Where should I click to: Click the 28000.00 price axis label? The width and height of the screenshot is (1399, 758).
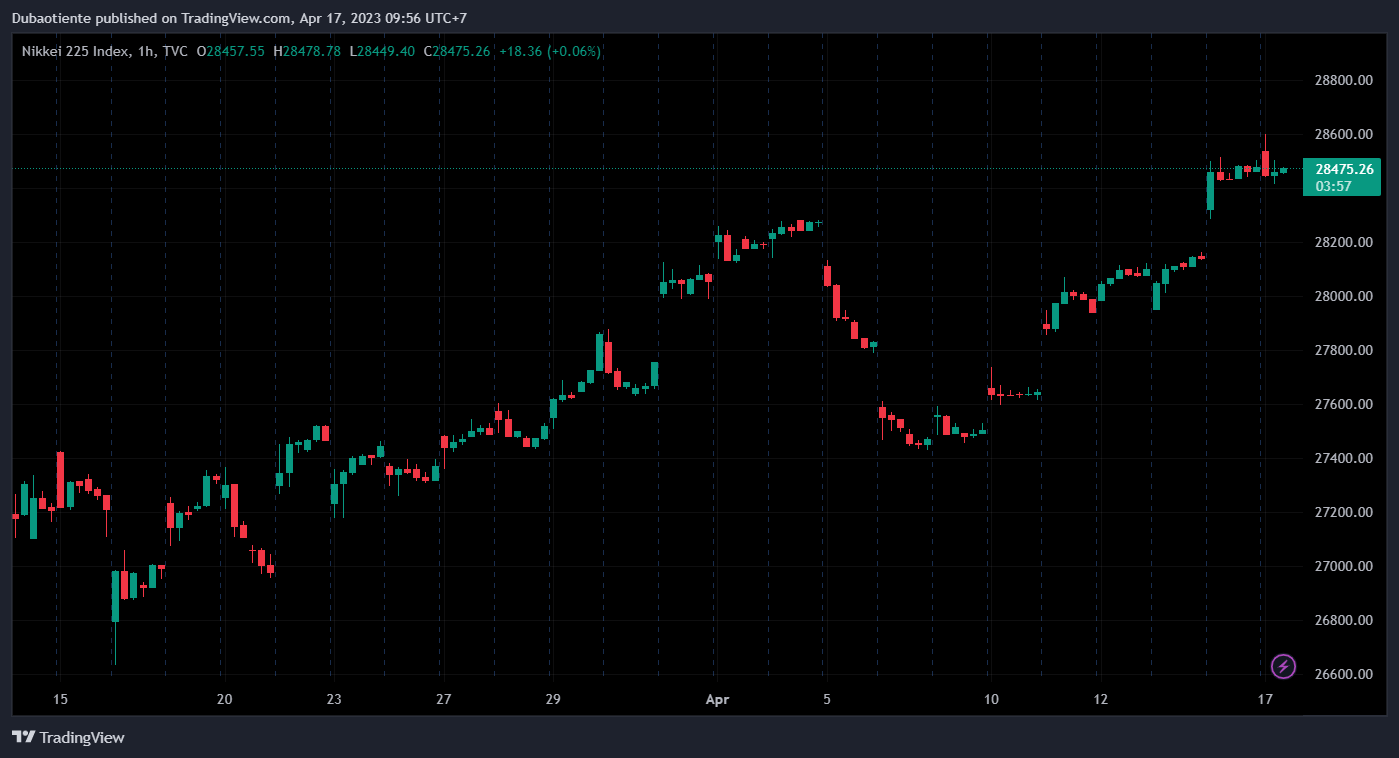pos(1342,297)
